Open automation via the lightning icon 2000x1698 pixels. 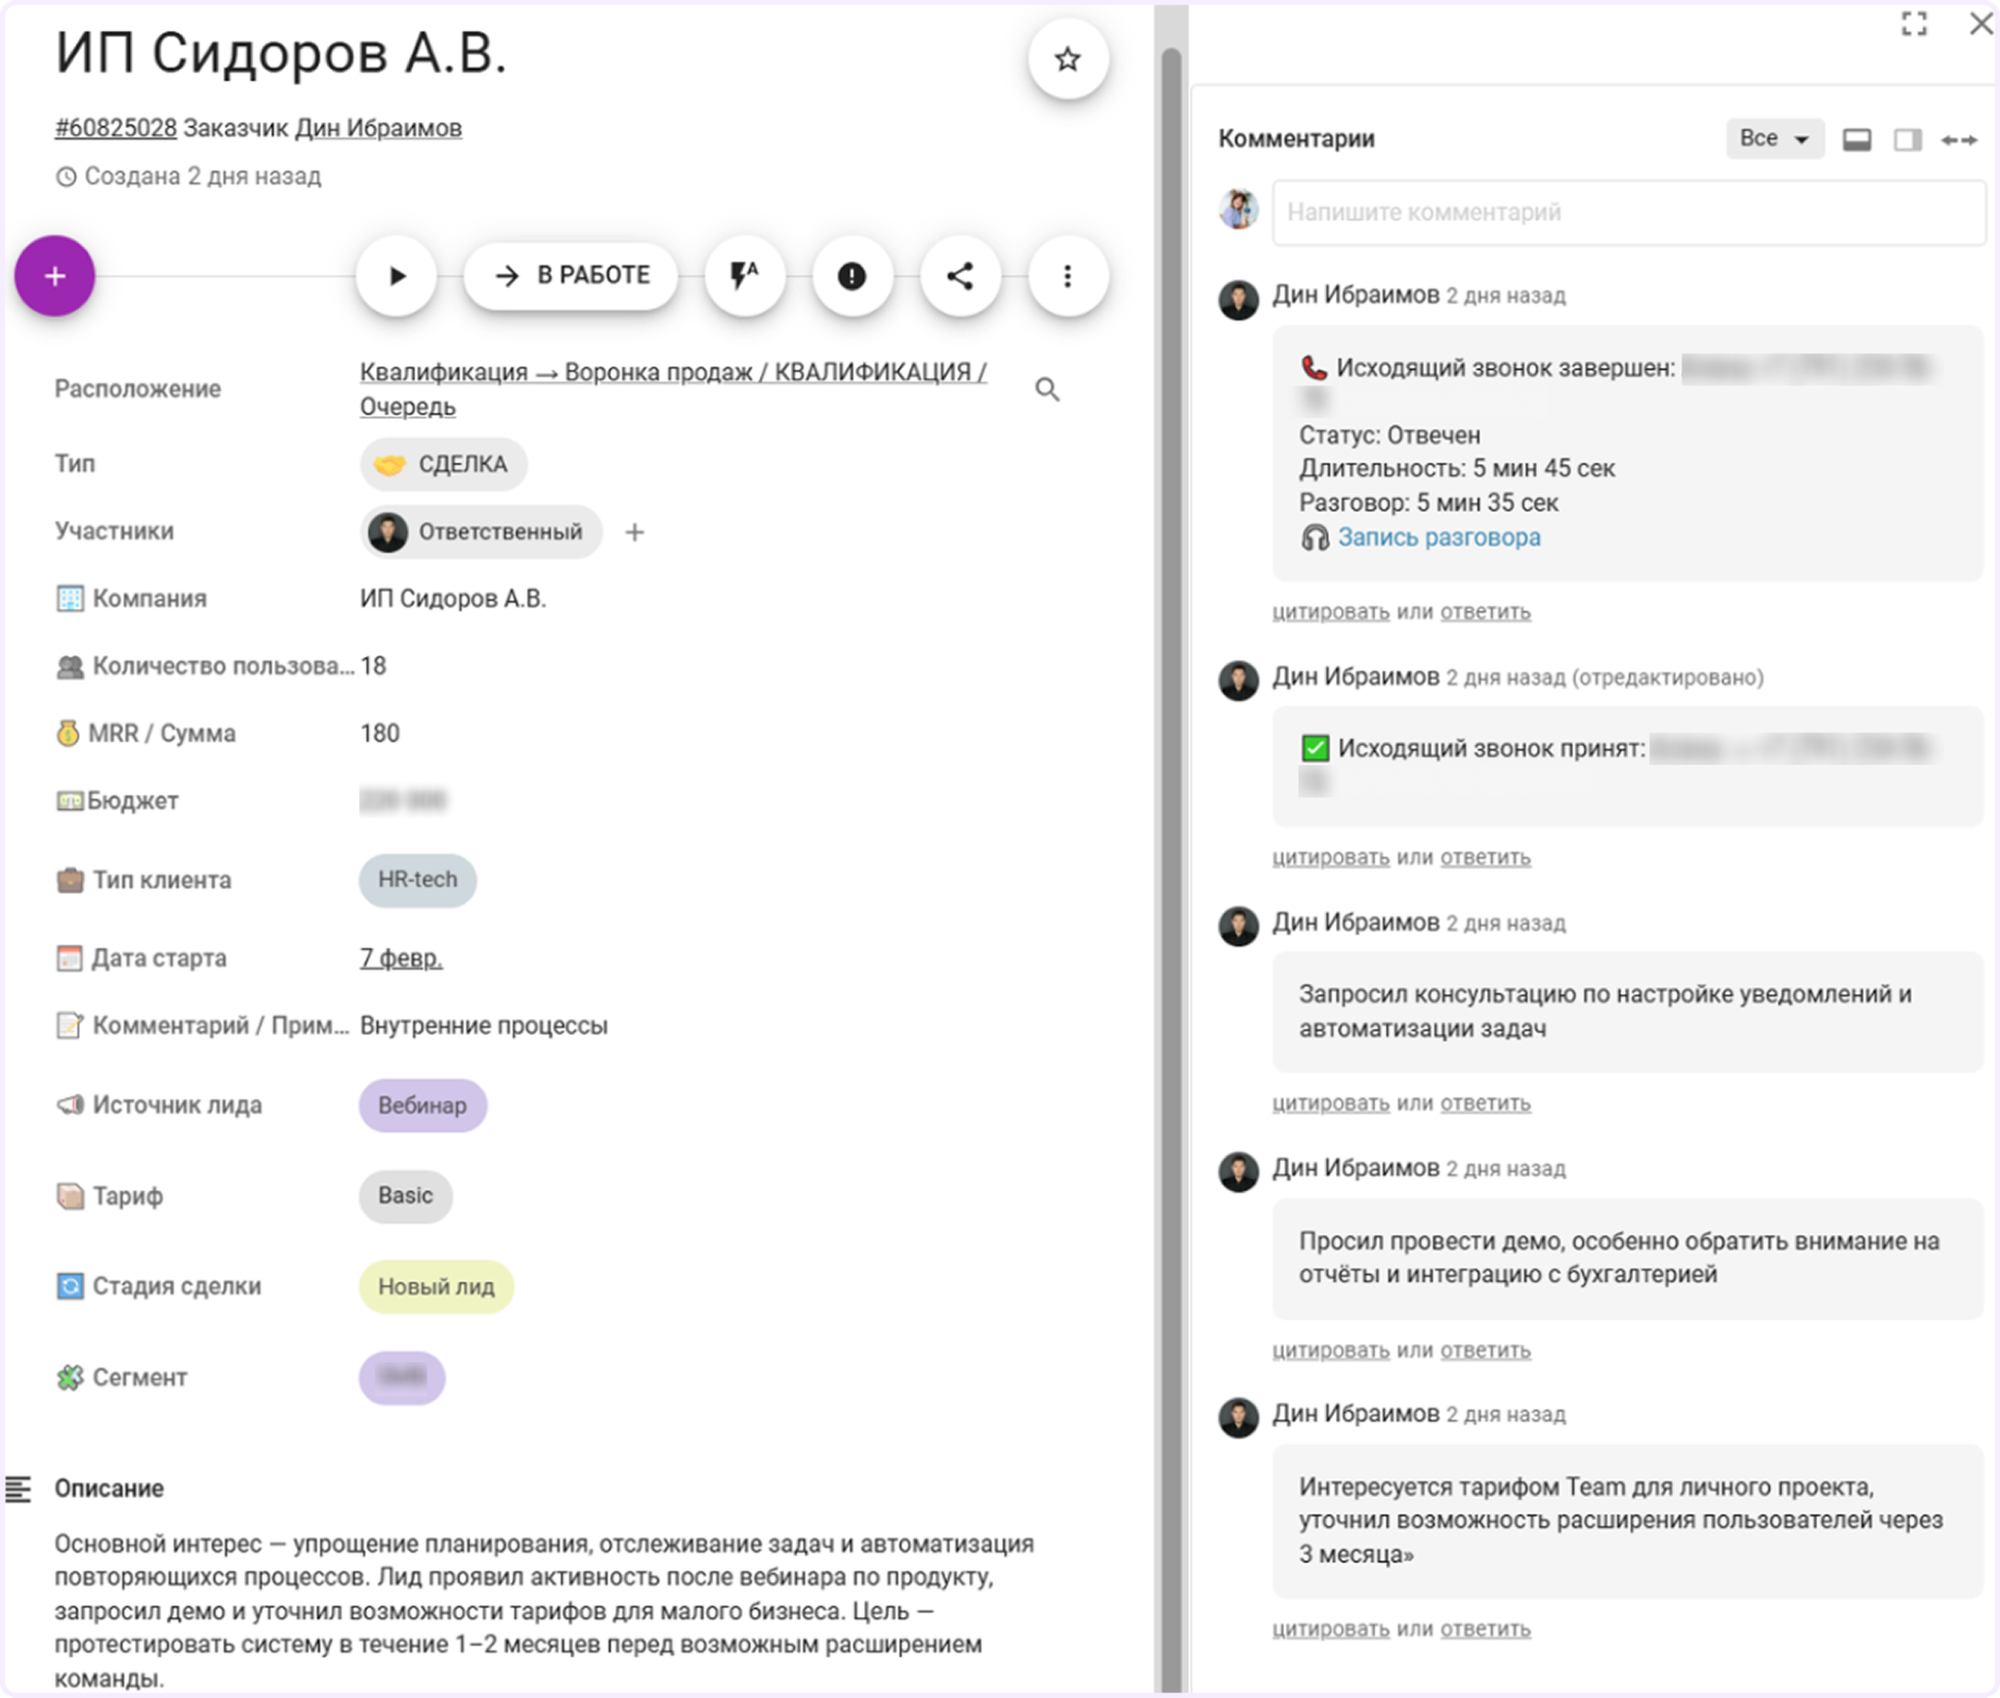744,276
